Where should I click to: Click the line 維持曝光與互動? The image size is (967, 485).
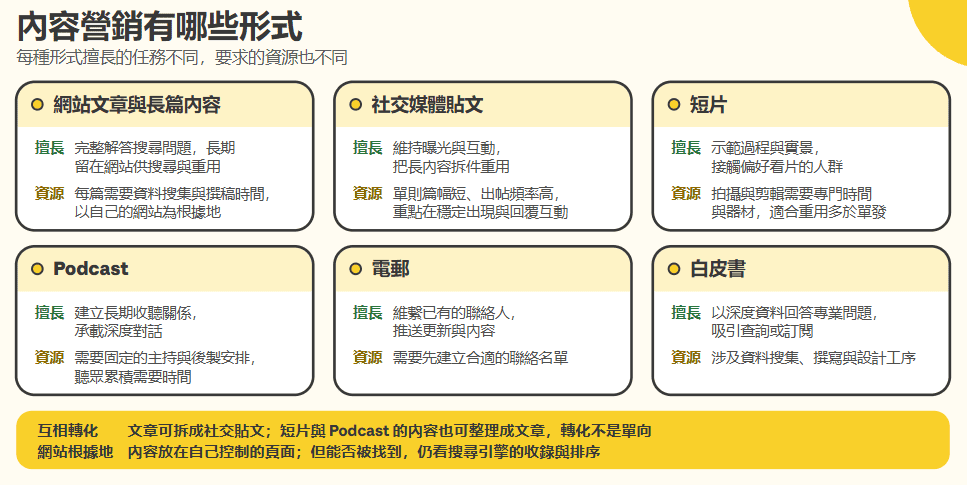[444, 148]
